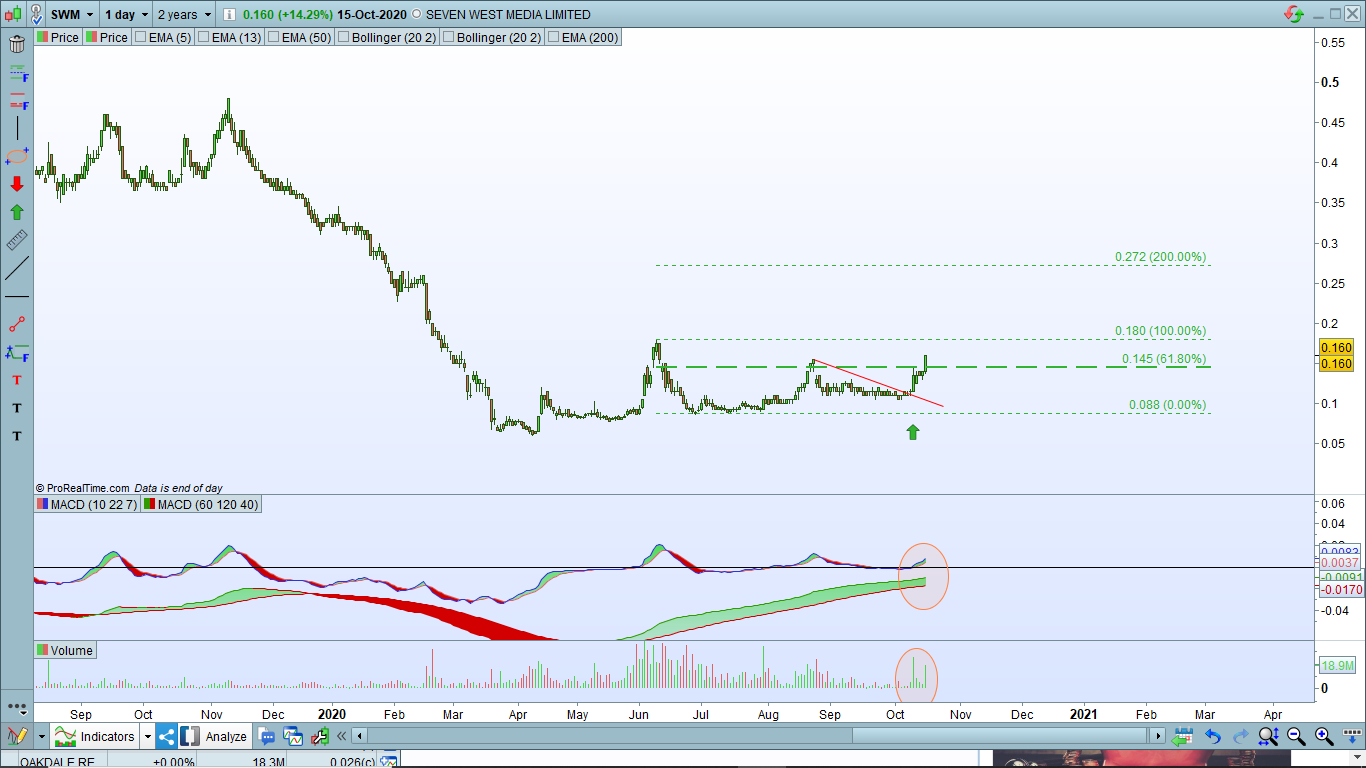Enable the EMA (50) checkbox

click(x=274, y=37)
